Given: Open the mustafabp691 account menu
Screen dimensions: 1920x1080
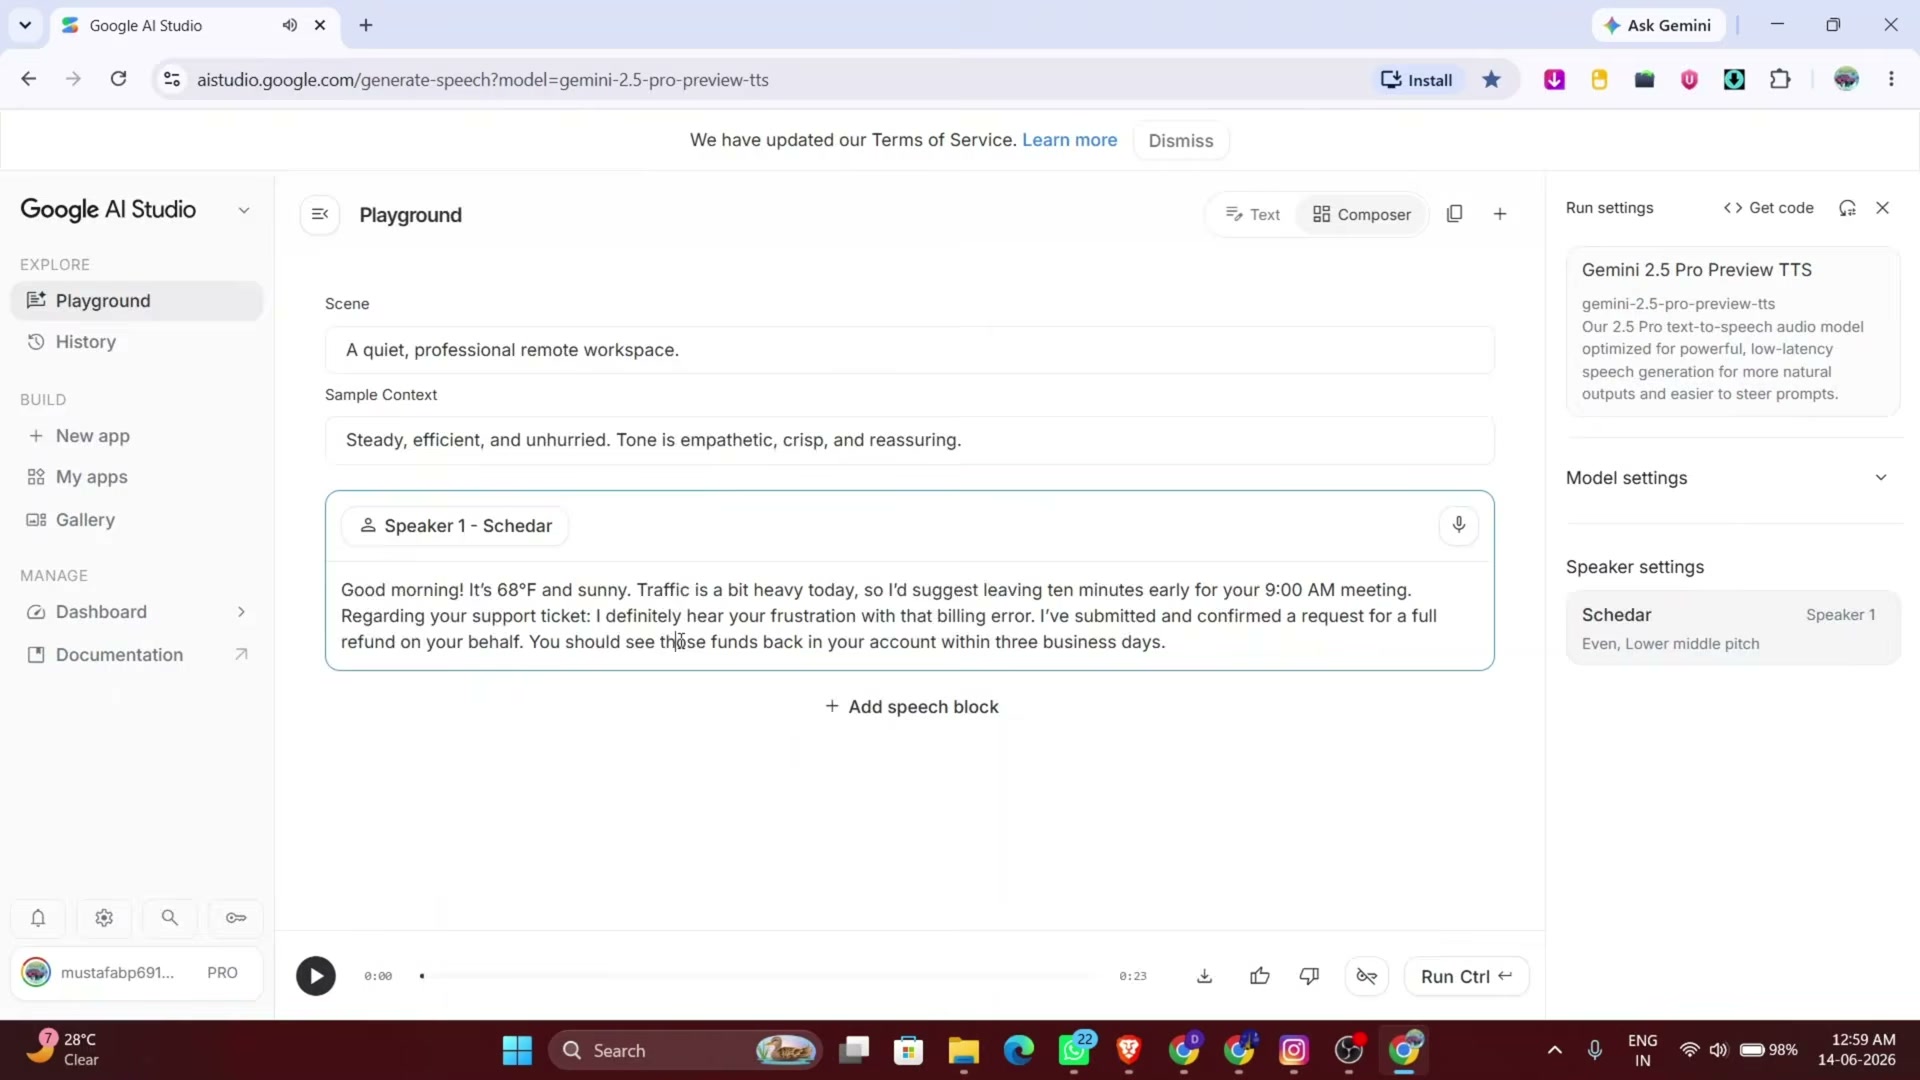Looking at the screenshot, I should coord(137,973).
